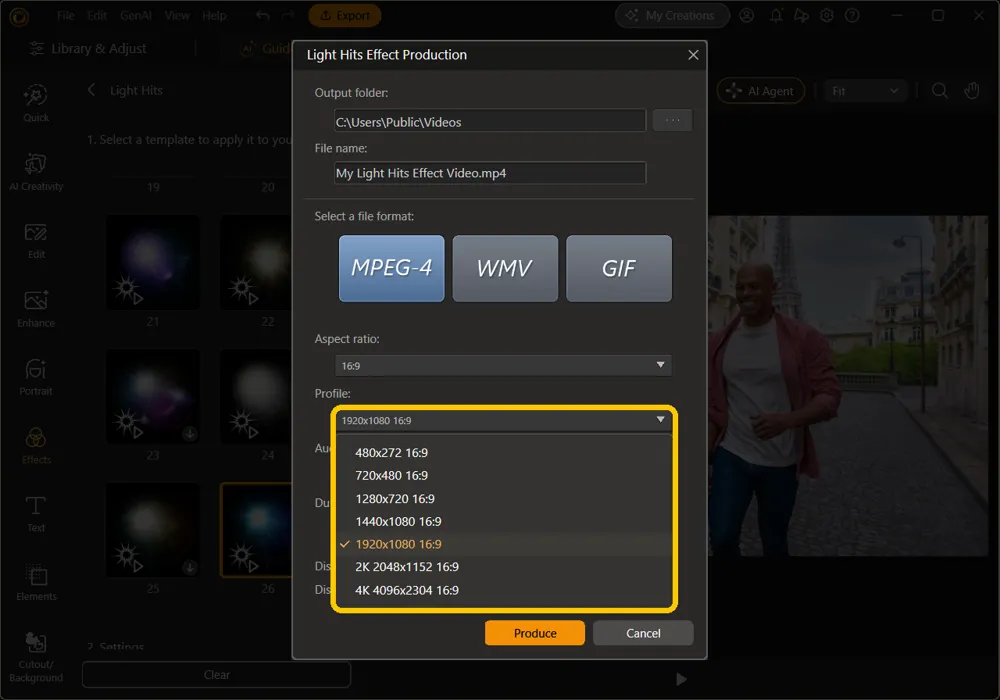Click the play button below preview
1000x700 pixels.
tap(681, 679)
